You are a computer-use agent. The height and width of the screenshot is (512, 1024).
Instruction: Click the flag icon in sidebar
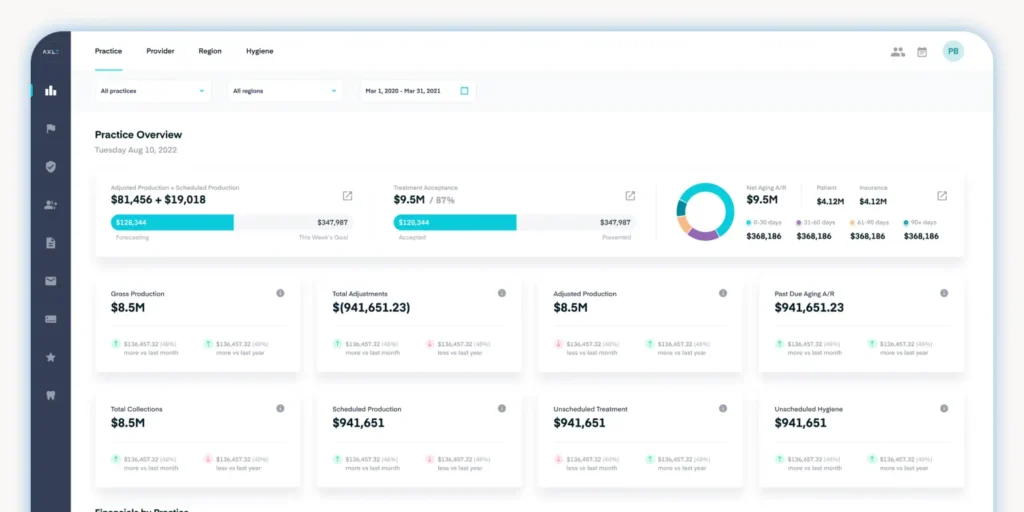pos(51,129)
